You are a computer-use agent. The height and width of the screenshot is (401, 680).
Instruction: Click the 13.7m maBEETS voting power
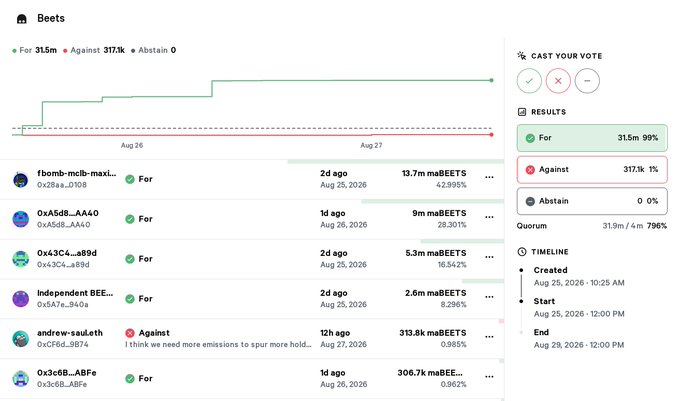tap(434, 173)
